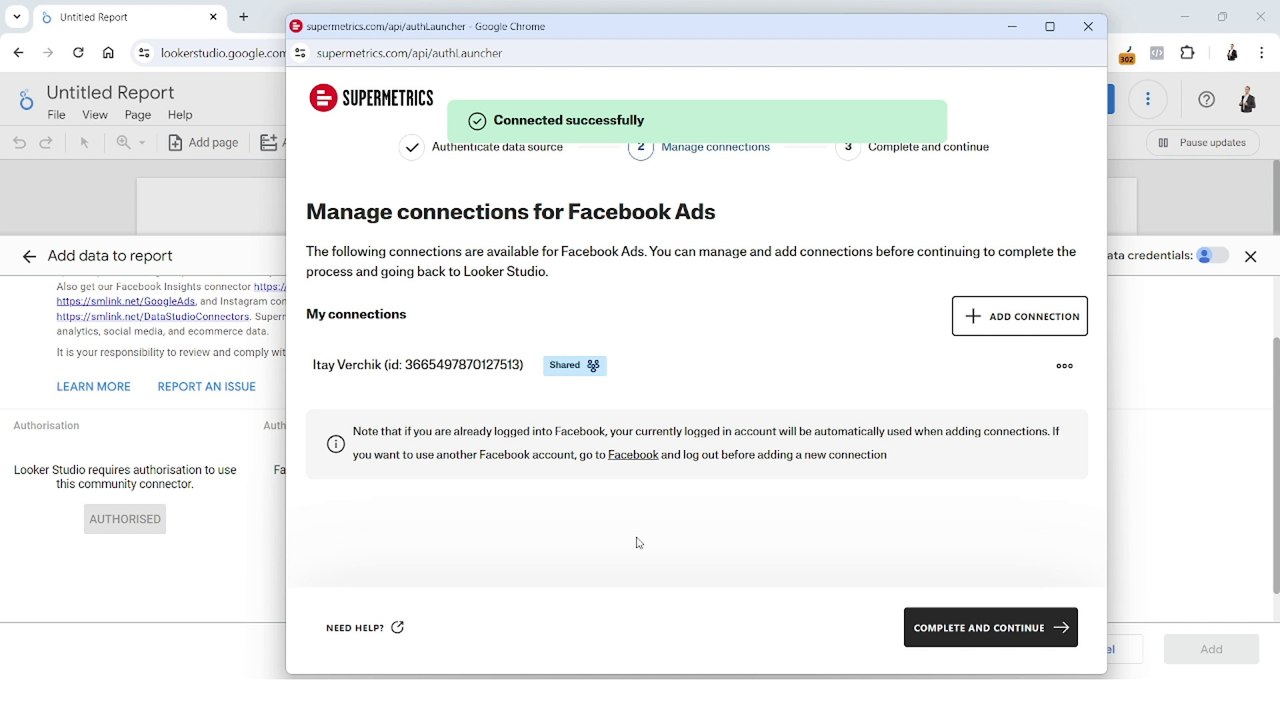Expand the Chrome tab search chevron
Screen dimensions: 1280x720
tap(17, 17)
